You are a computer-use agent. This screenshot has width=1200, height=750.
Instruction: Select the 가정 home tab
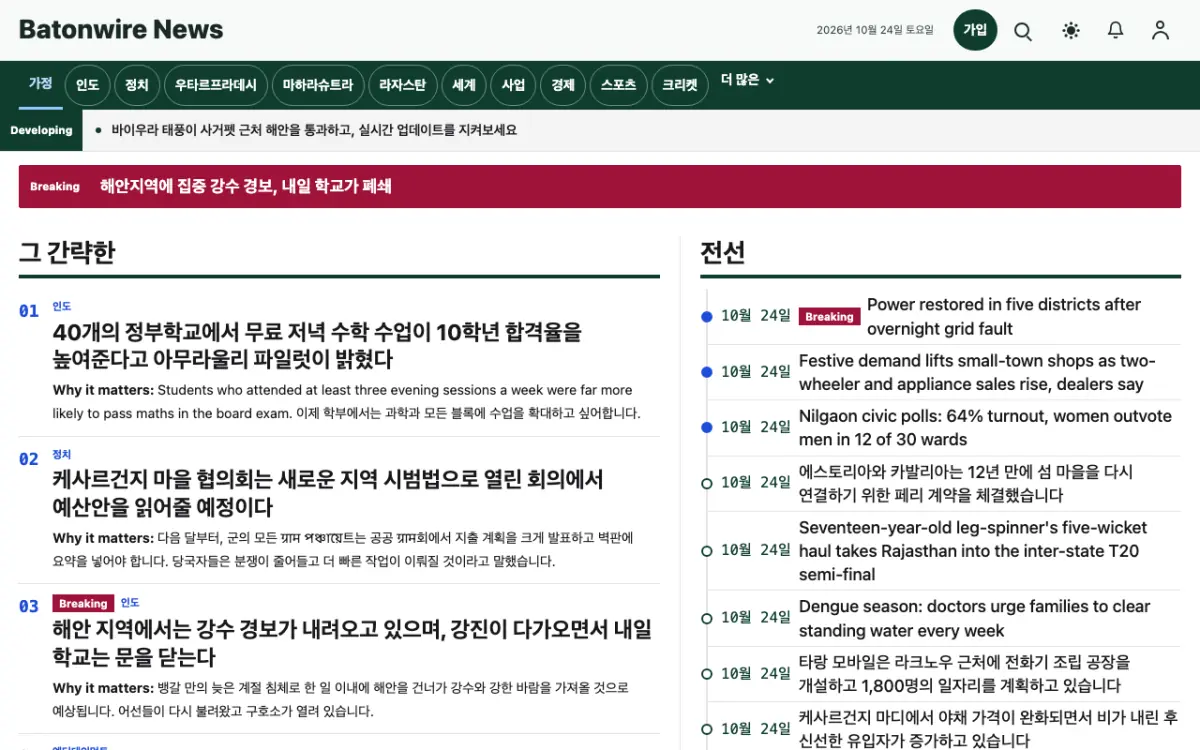tap(41, 83)
